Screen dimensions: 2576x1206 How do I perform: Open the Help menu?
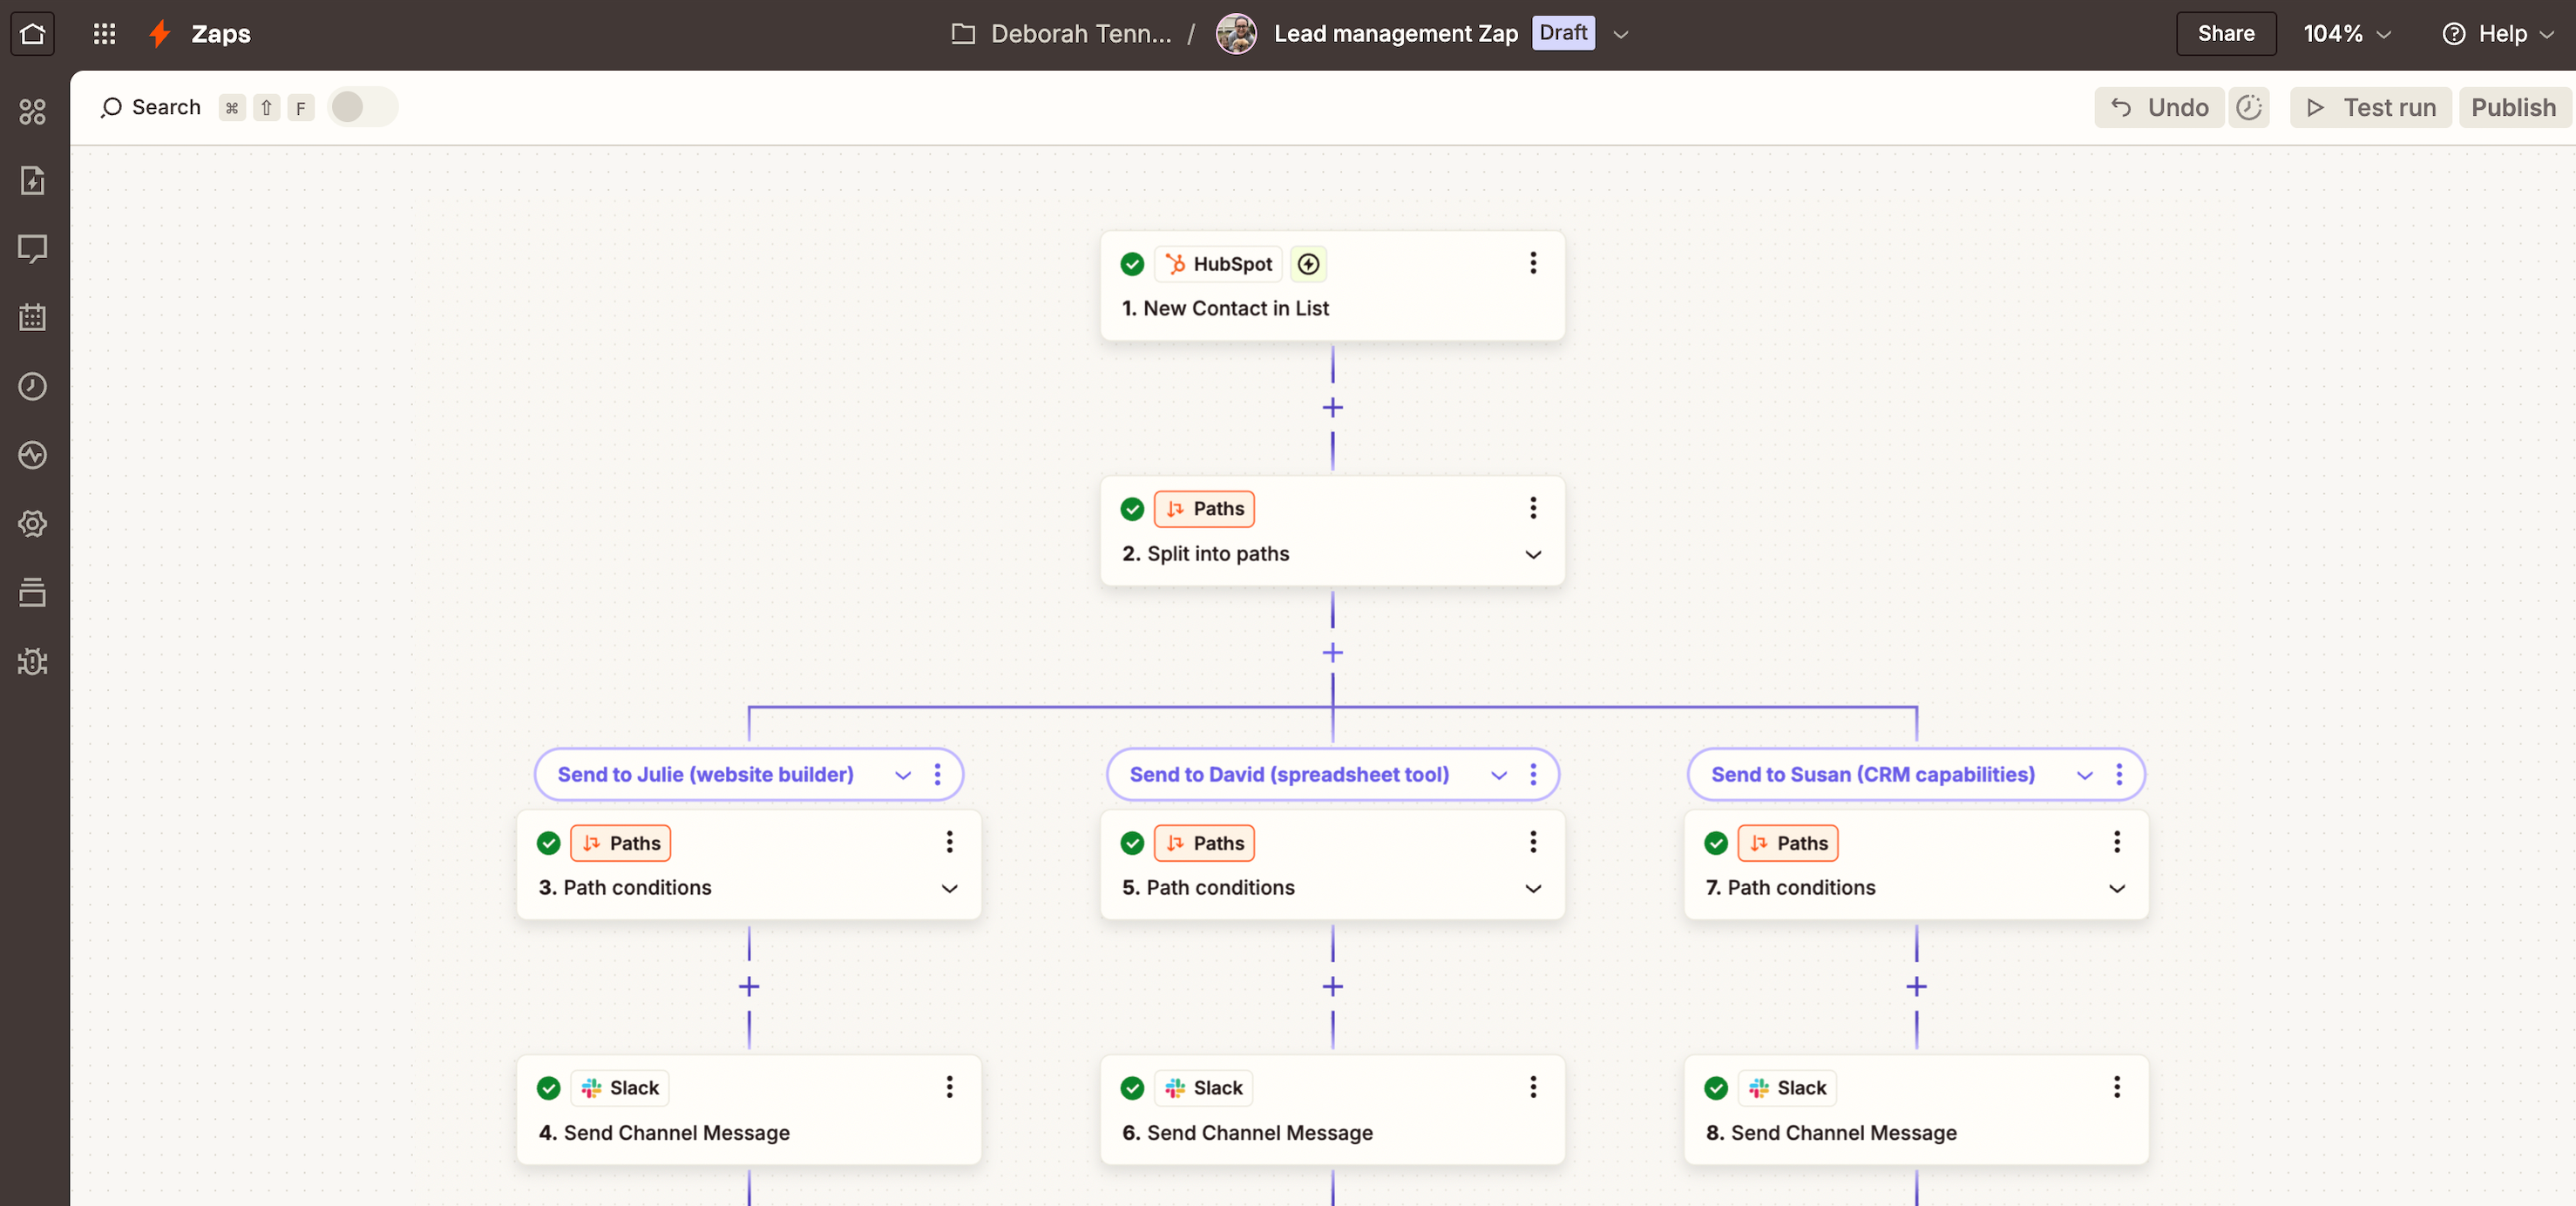[2497, 33]
